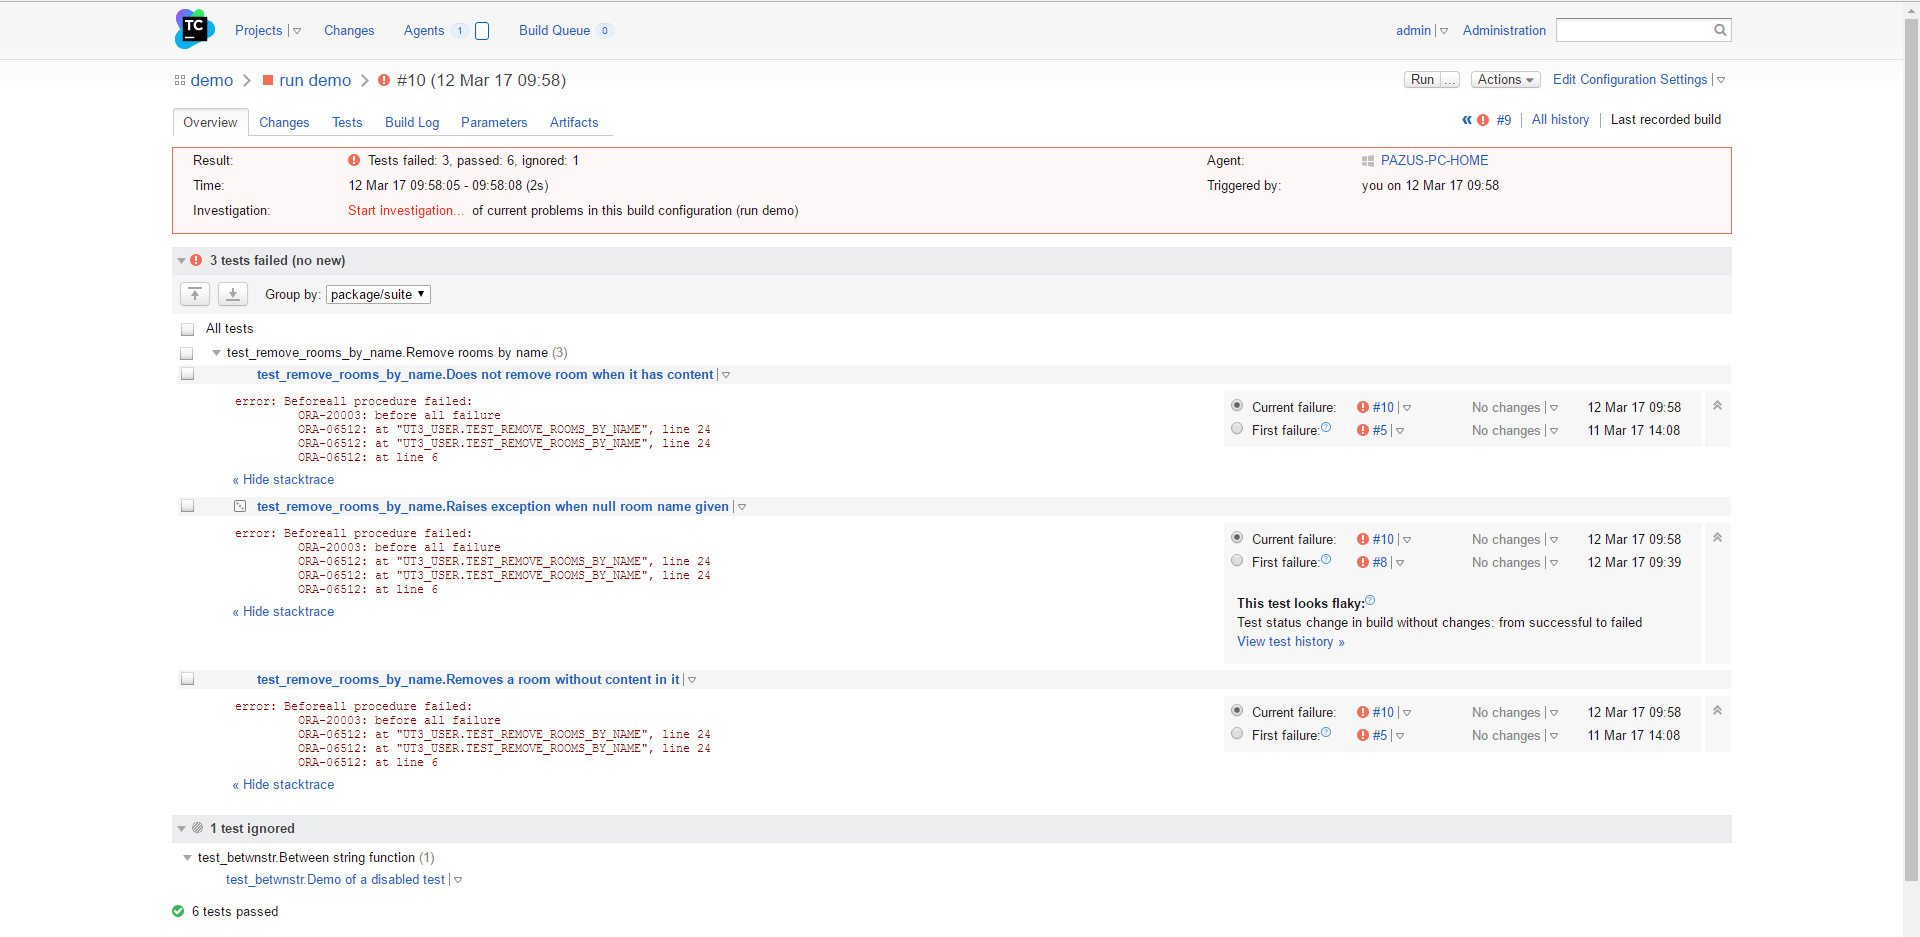The image size is (1920, 937).
Task: Click the TeamCity logo
Action: coord(193,28)
